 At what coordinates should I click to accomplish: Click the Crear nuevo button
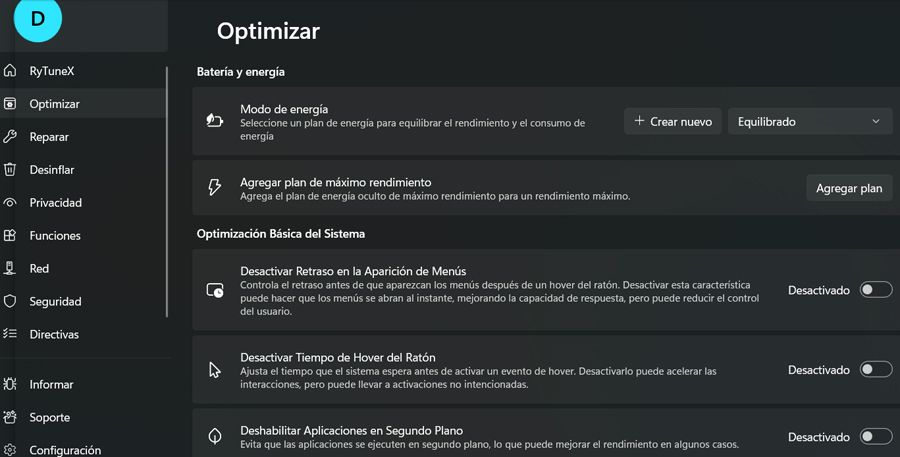[x=673, y=122]
